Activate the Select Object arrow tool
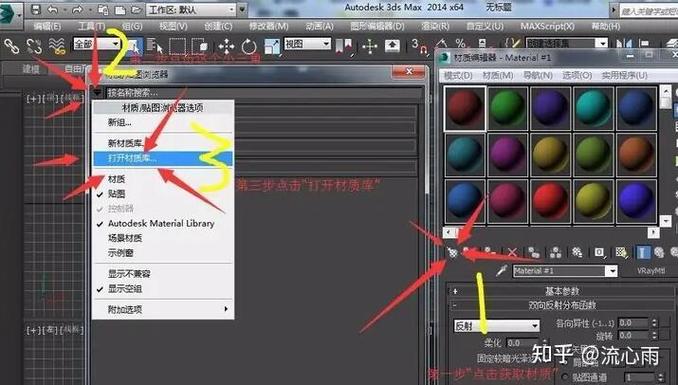The image size is (678, 385). (134, 45)
